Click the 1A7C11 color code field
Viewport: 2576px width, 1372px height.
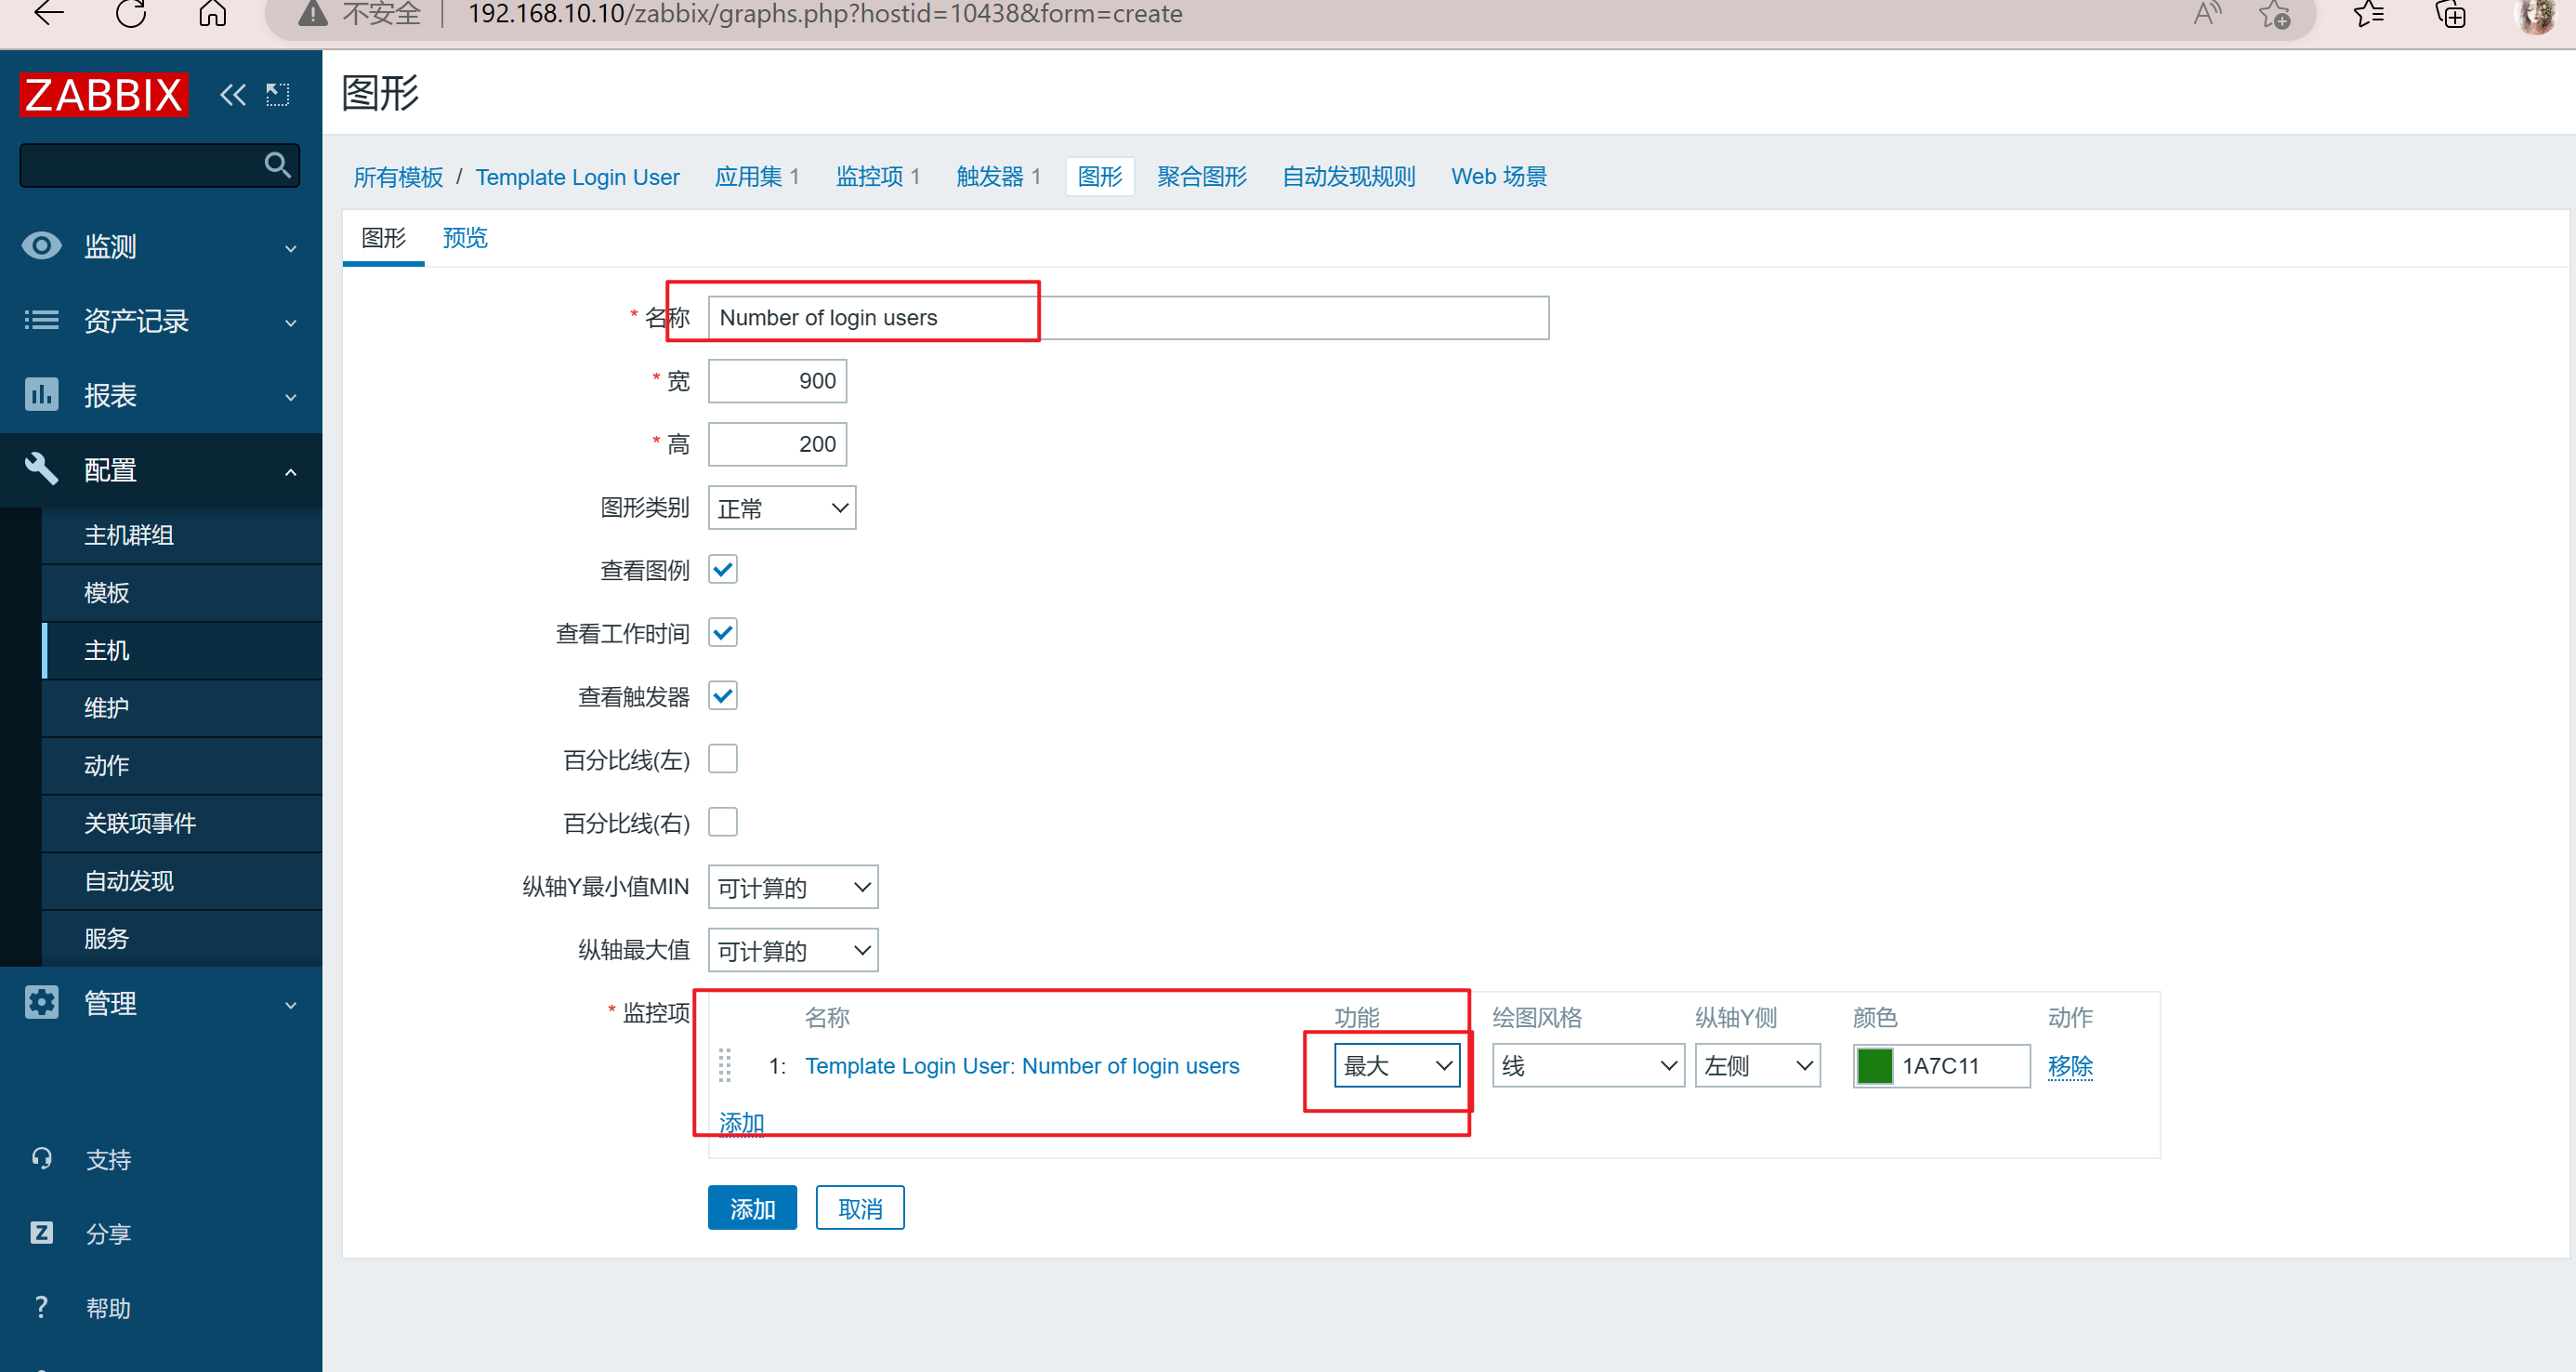[1962, 1065]
